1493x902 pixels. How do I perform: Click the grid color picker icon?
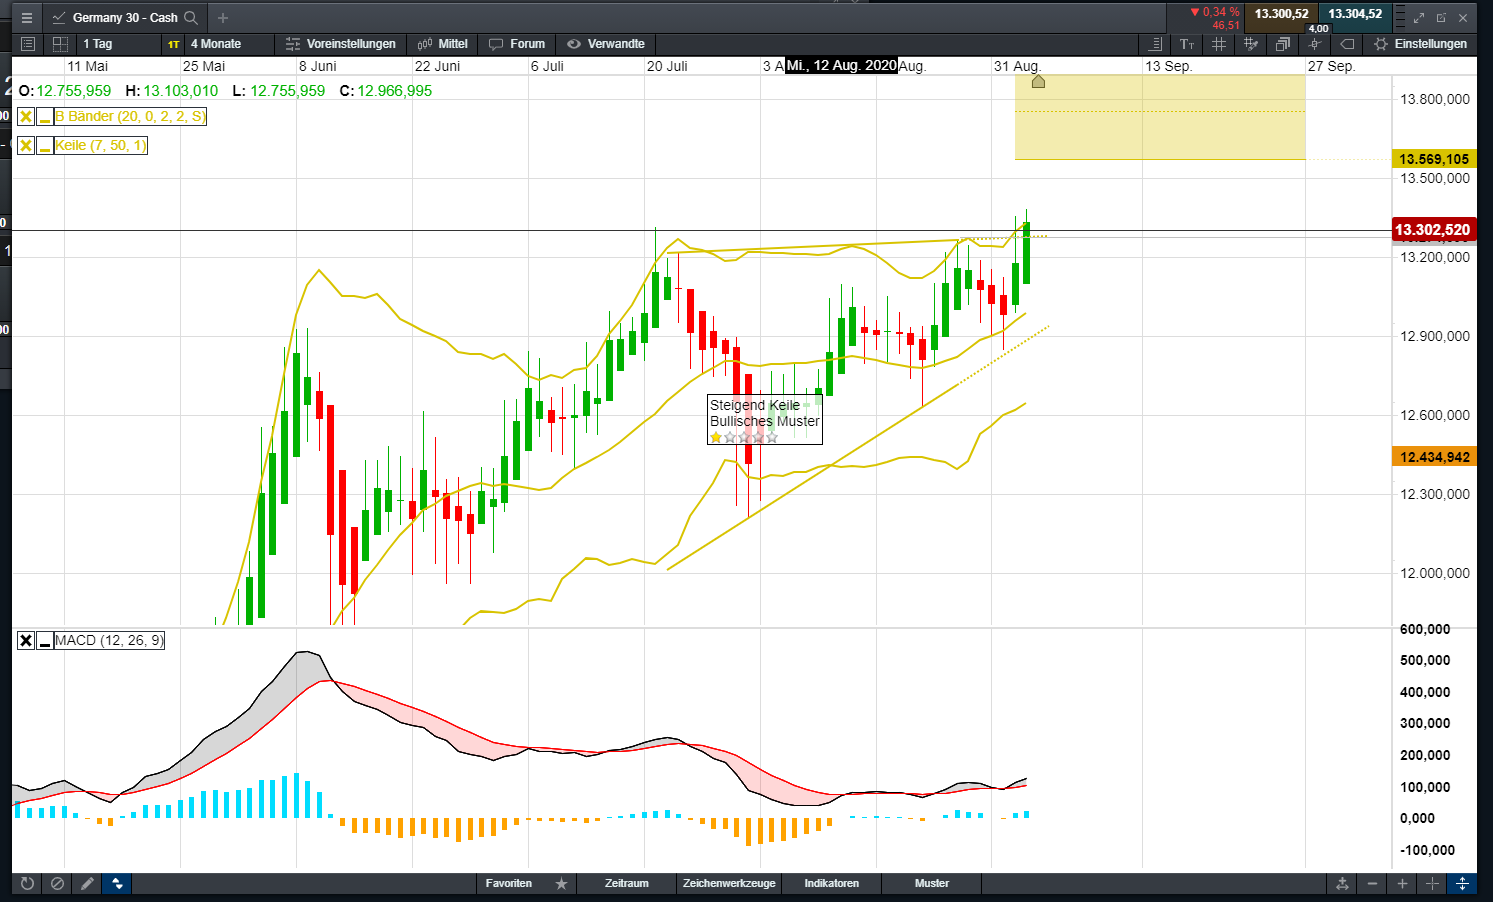[1251, 44]
